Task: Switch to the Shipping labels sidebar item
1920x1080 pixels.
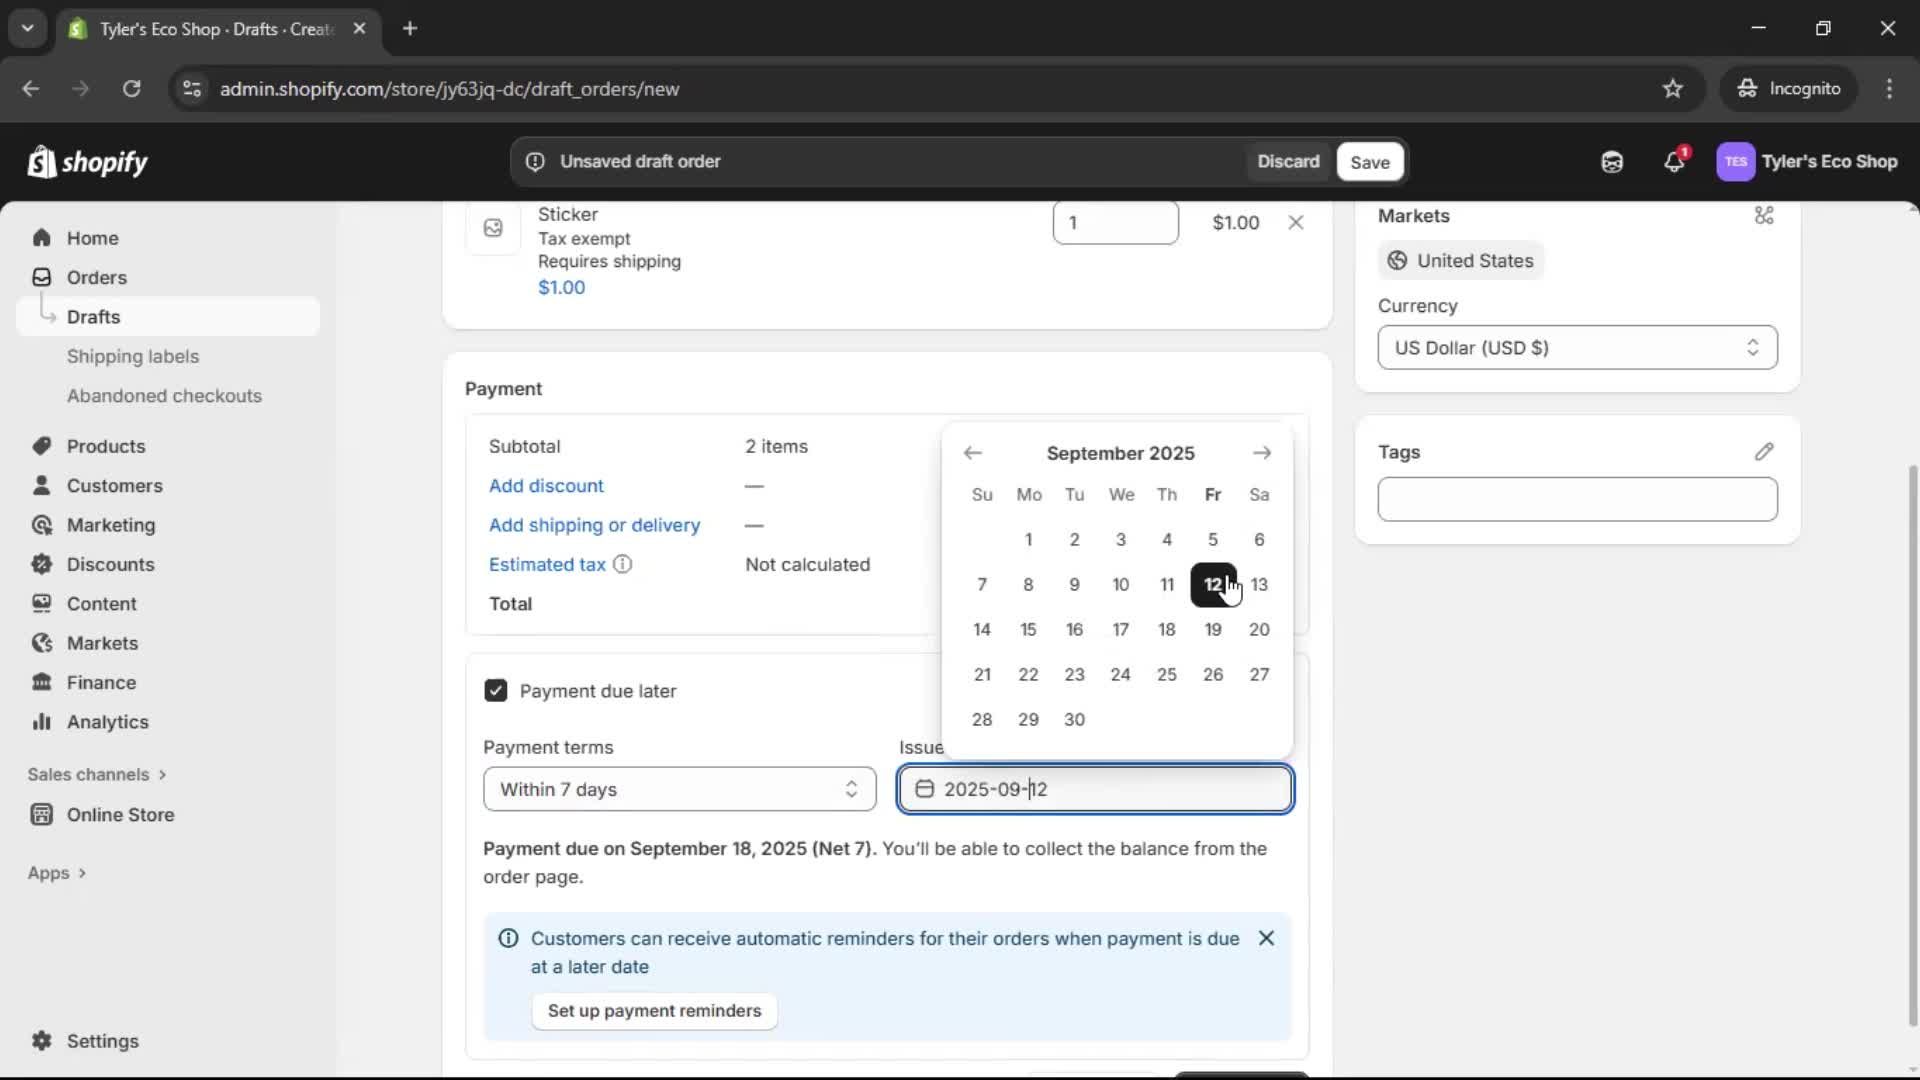Action: pos(134,356)
